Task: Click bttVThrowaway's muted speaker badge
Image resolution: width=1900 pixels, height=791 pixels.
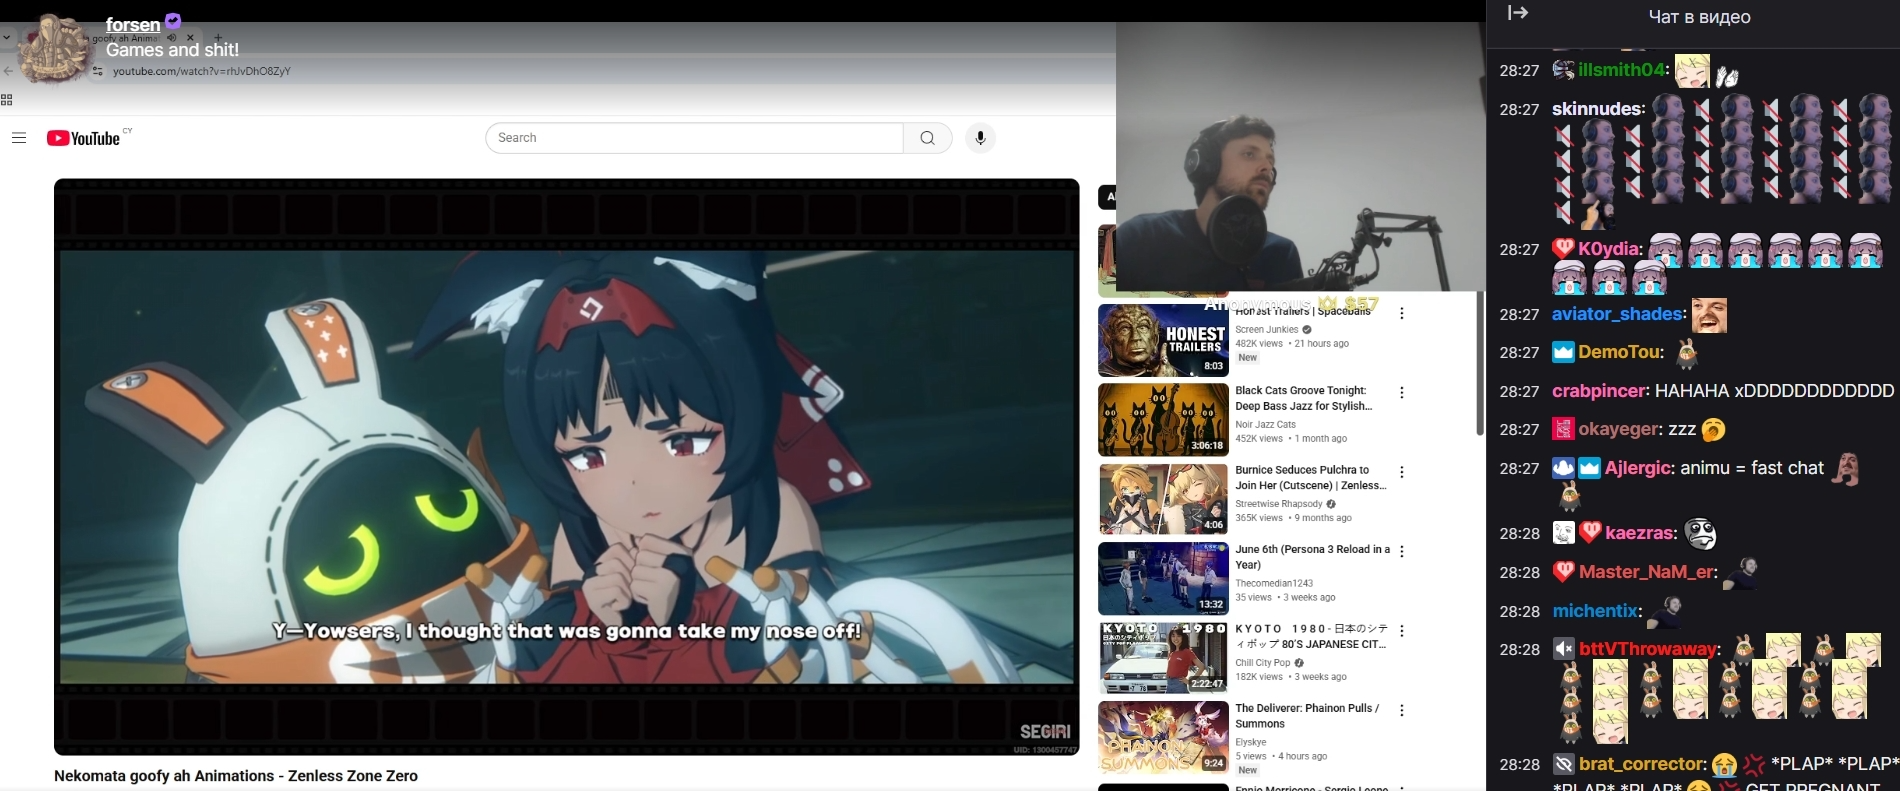Action: point(1563,649)
